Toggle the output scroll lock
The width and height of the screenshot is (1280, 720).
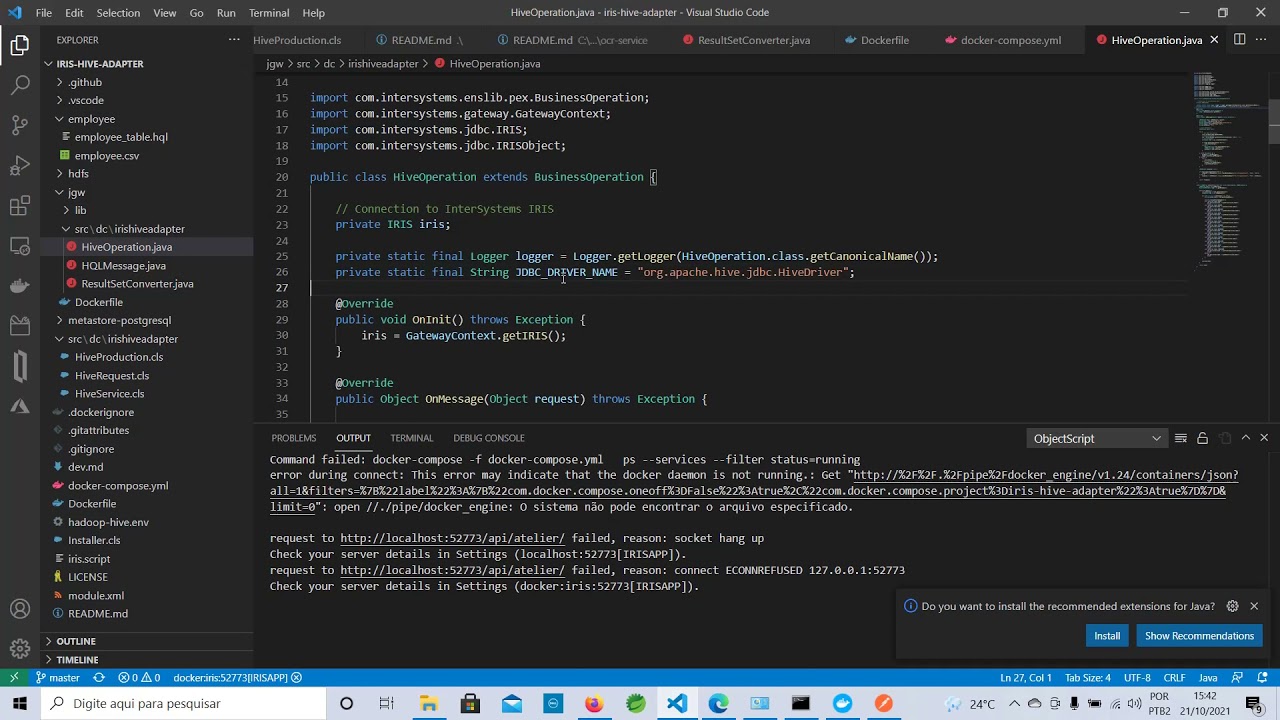click(x=1202, y=438)
